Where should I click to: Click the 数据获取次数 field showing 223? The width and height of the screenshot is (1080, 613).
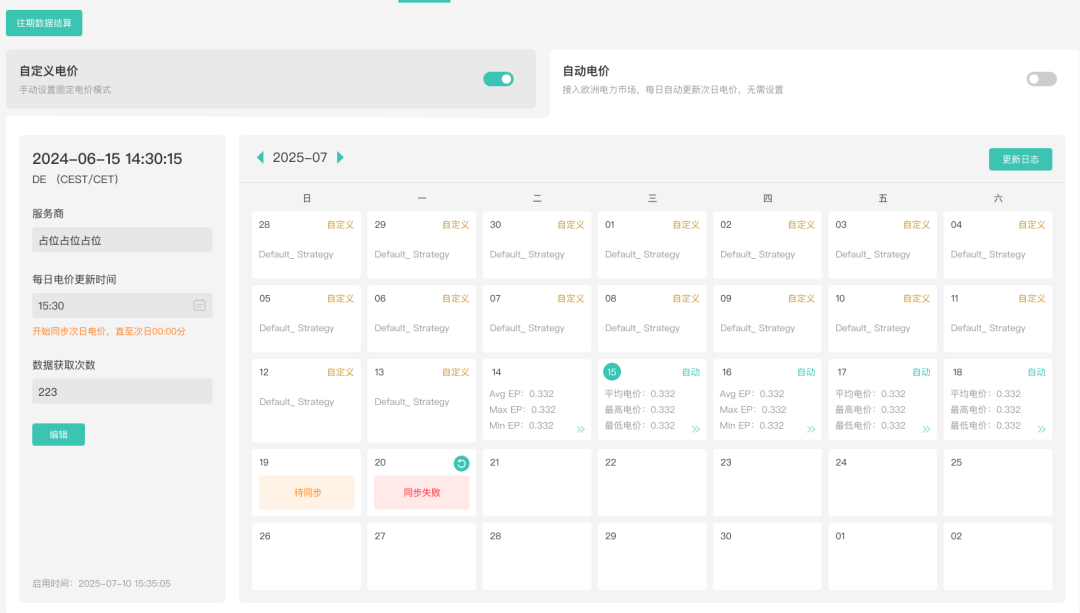coord(122,391)
